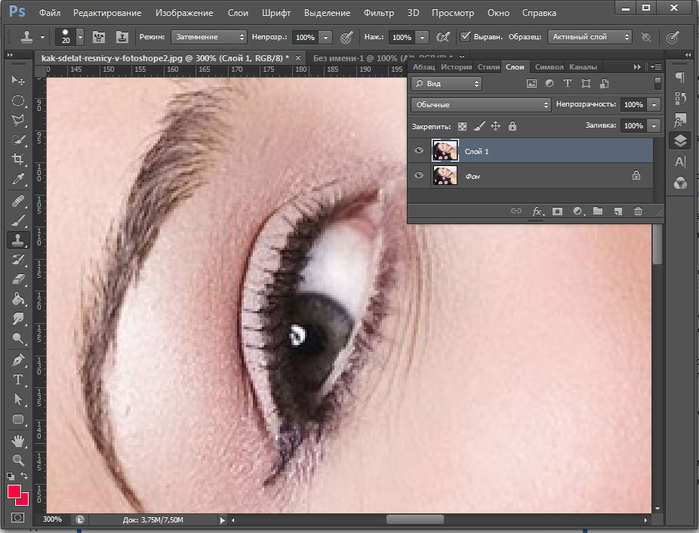Select the Clone Stamp tool
The height and width of the screenshot is (533, 699).
tap(18, 240)
